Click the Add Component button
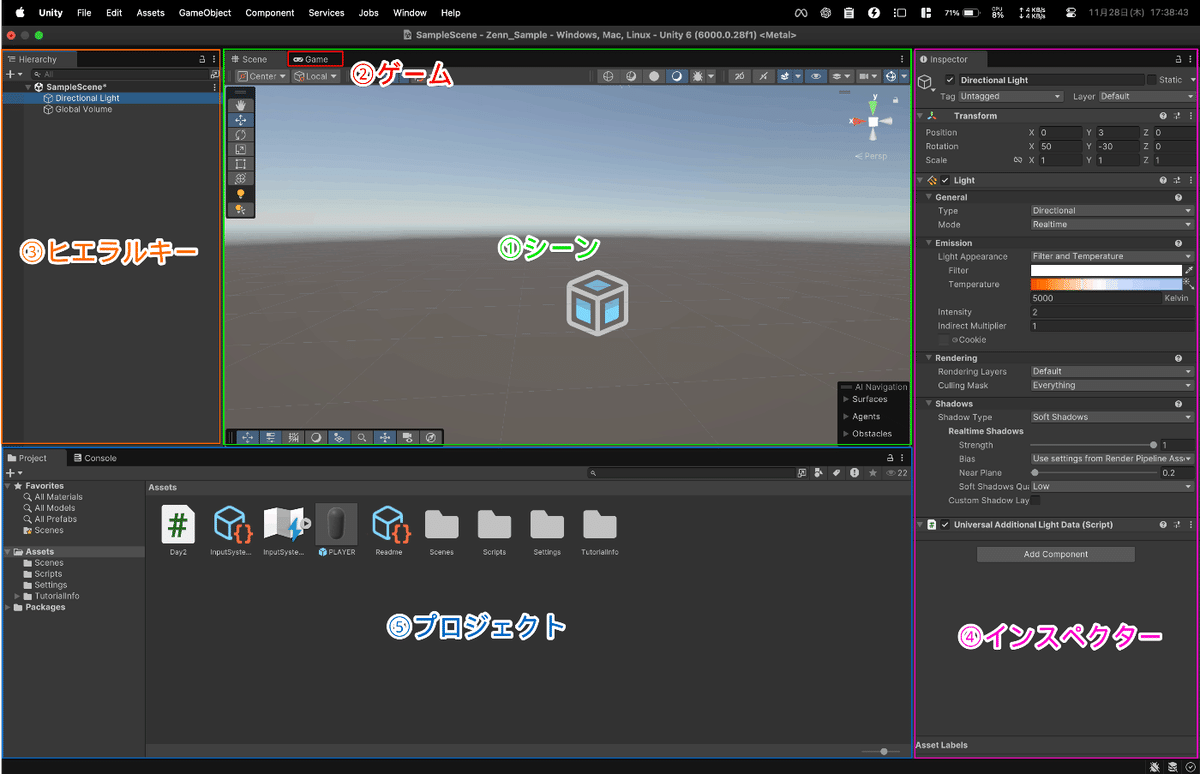 coord(1055,553)
